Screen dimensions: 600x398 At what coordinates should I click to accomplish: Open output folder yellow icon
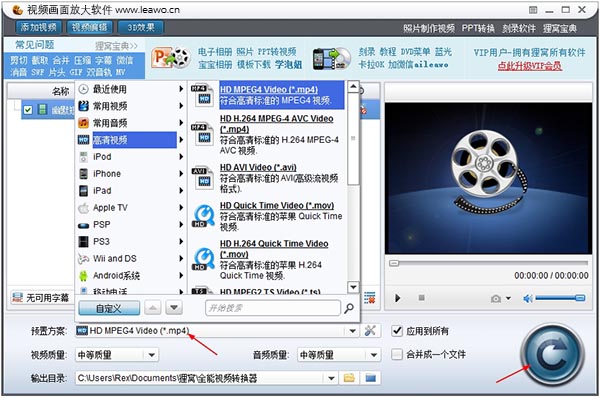(349, 378)
